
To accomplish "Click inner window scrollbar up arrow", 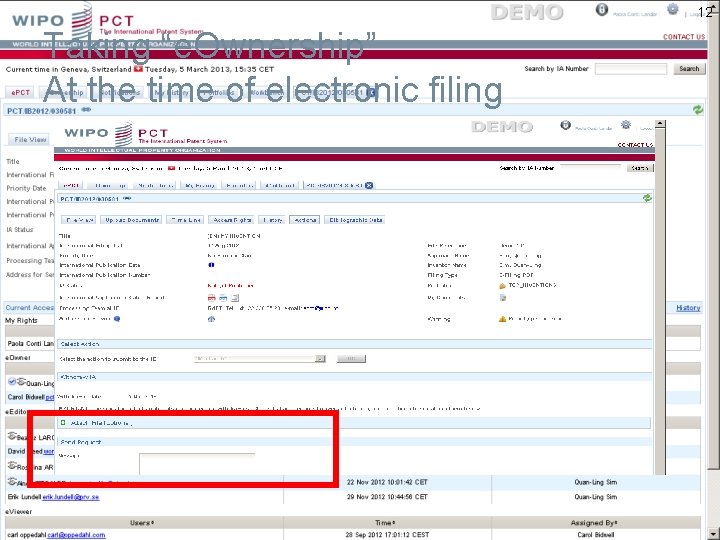I will [660, 124].
